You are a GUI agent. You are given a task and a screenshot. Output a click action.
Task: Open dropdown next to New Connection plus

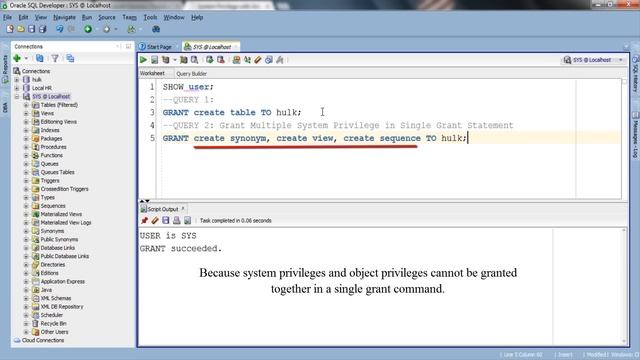tap(26, 58)
